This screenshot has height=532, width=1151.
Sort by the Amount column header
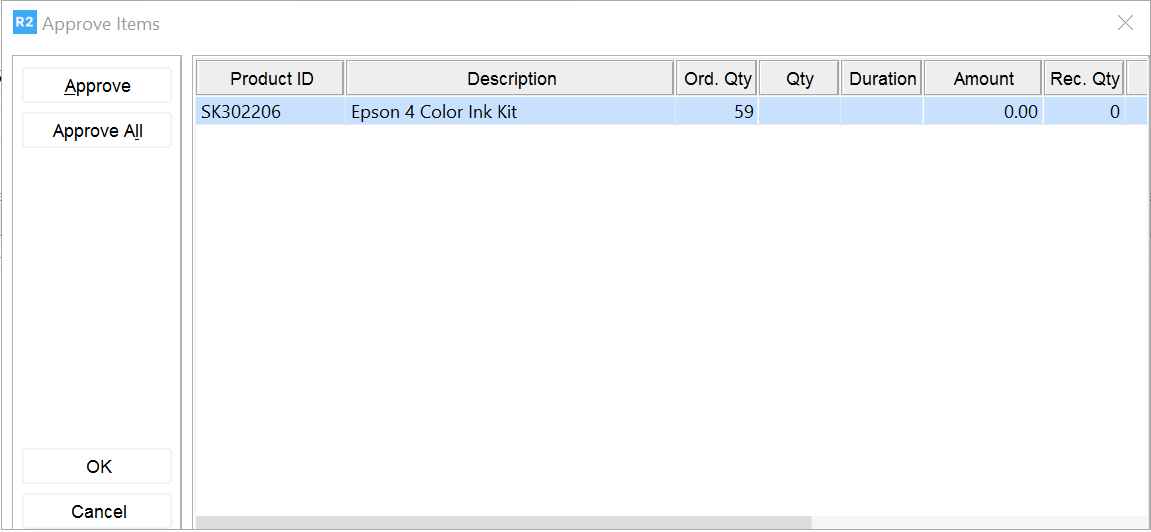coord(983,79)
